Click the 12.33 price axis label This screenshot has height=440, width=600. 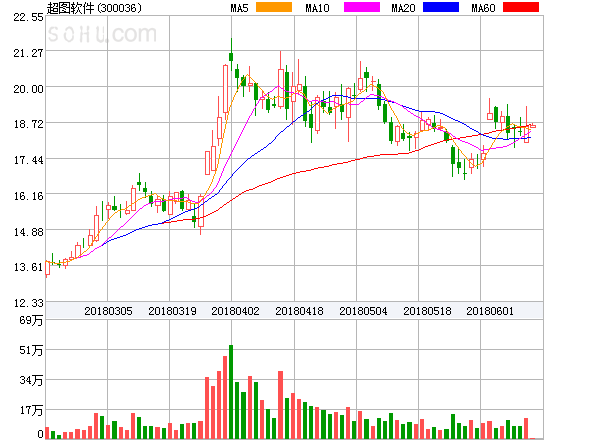pos(29,303)
